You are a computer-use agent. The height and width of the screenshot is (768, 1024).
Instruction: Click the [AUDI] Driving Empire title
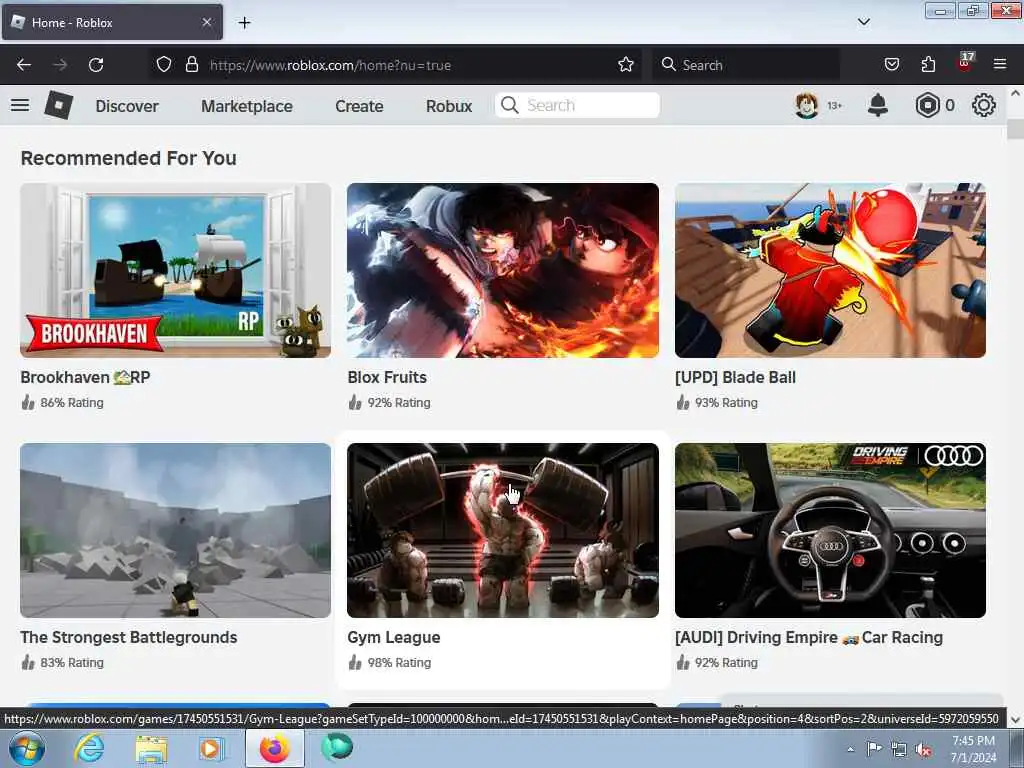pyautogui.click(x=808, y=637)
